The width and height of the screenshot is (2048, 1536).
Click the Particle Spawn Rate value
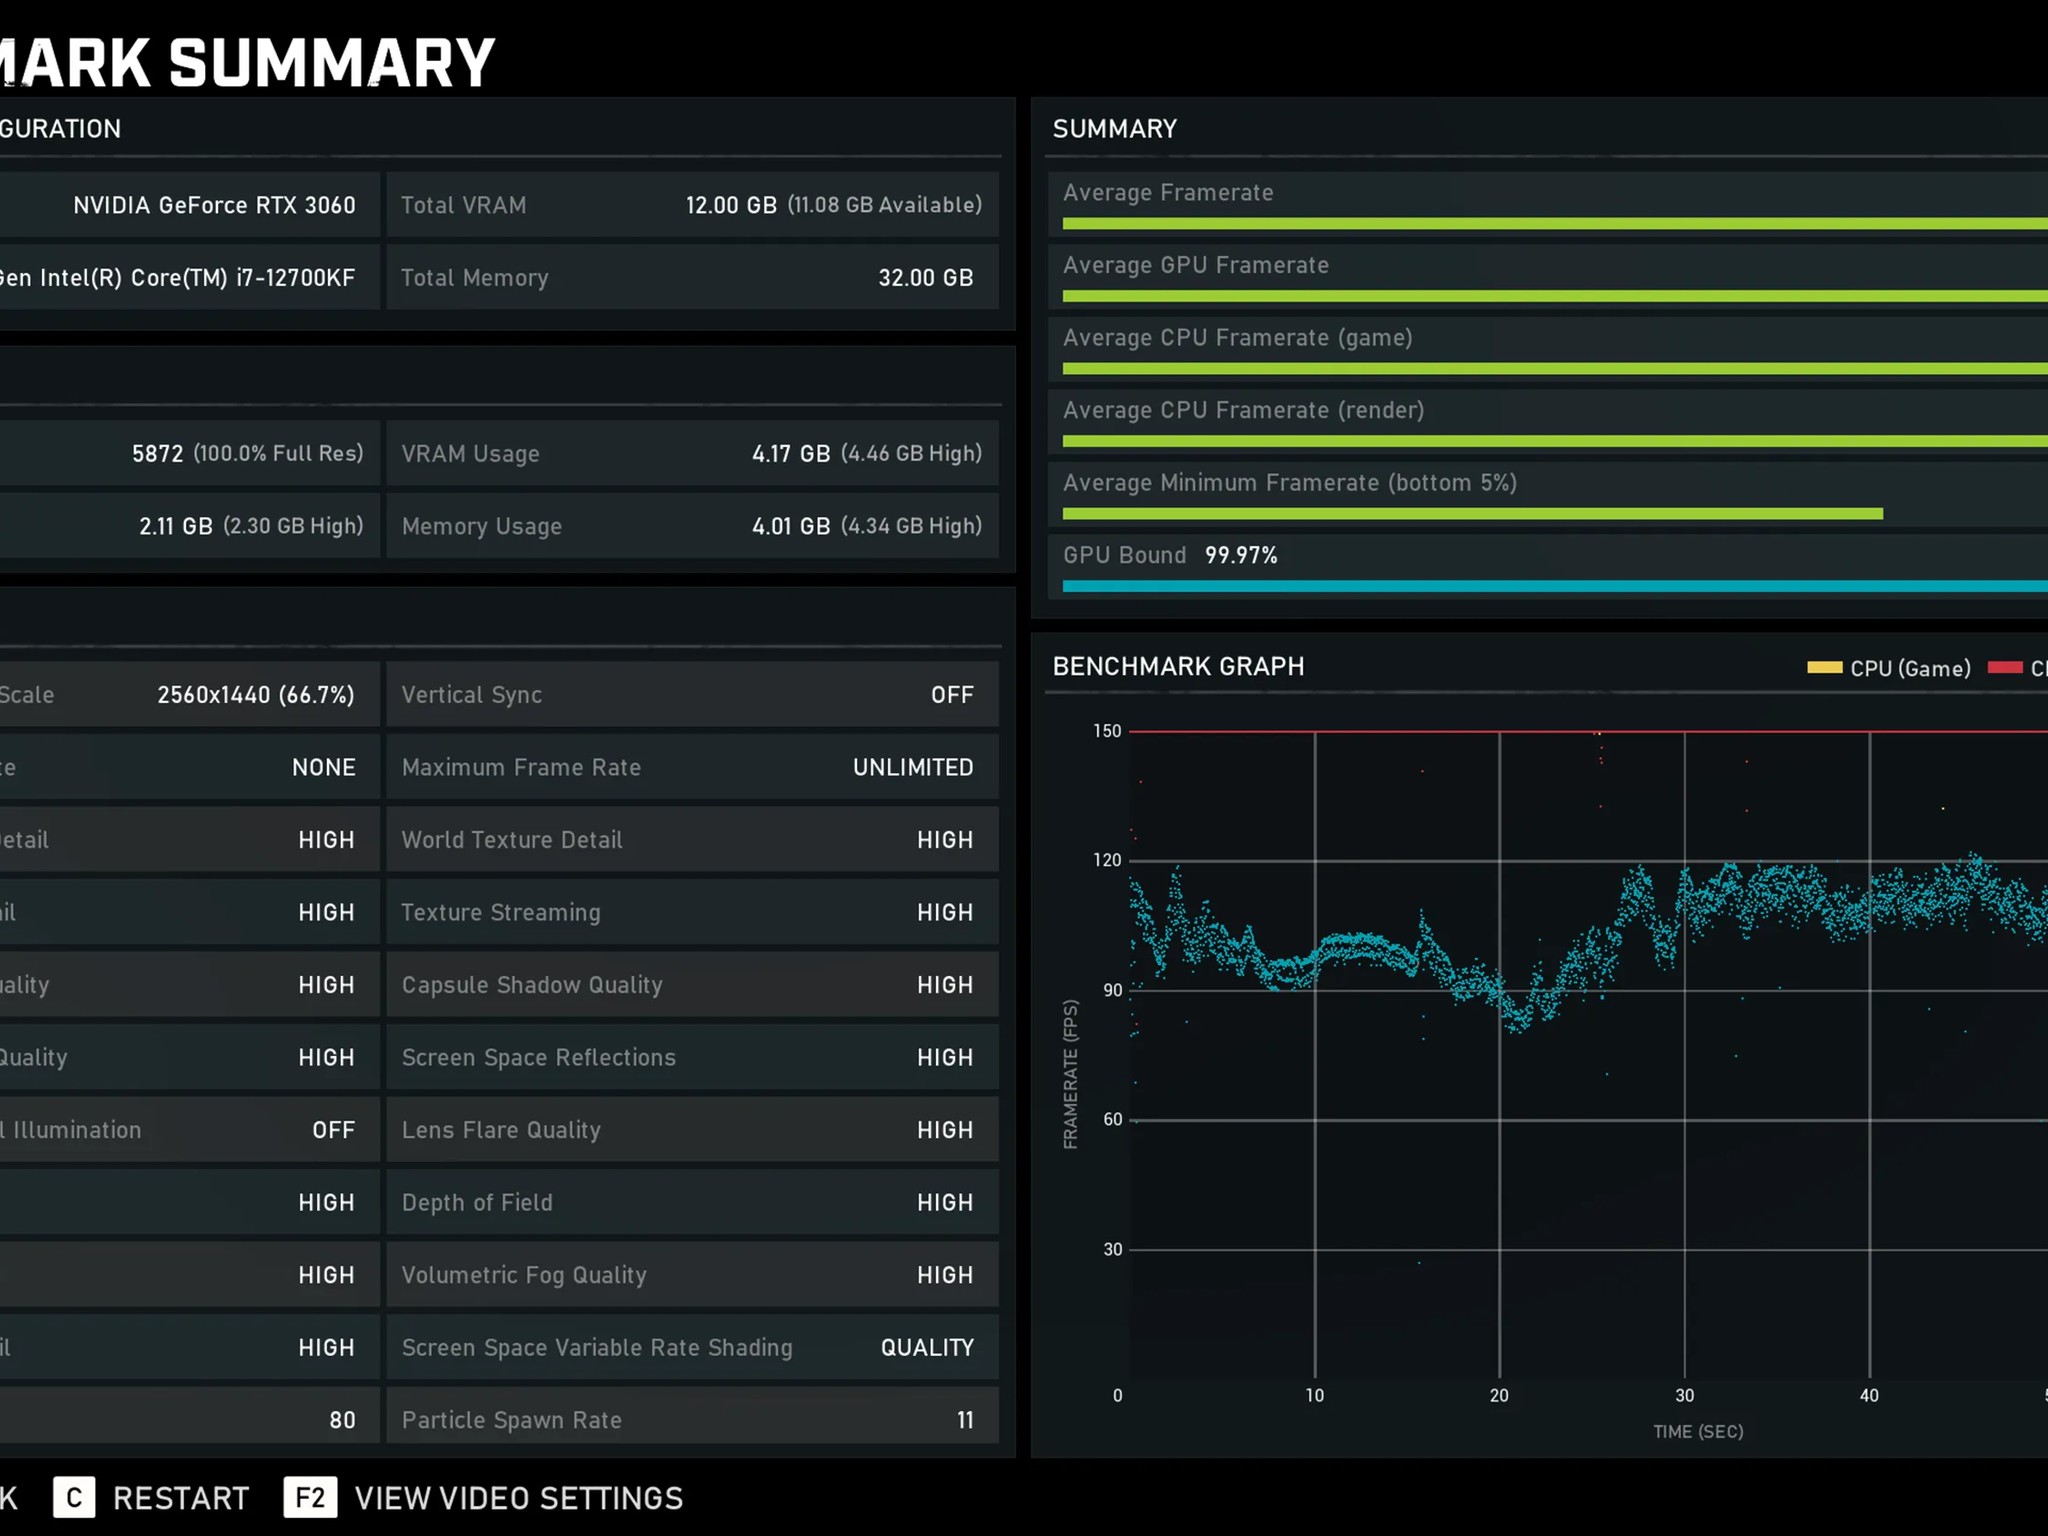click(965, 1420)
